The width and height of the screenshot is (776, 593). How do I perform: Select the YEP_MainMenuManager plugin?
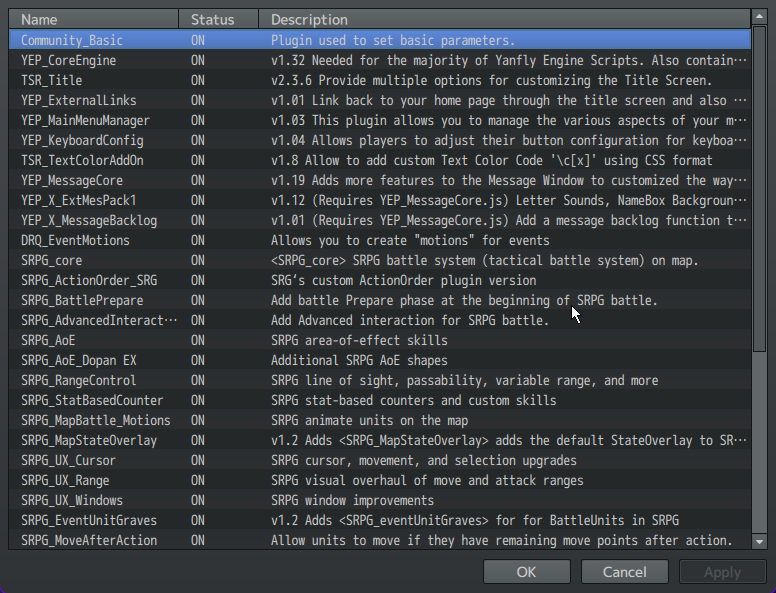pyautogui.click(x=380, y=120)
